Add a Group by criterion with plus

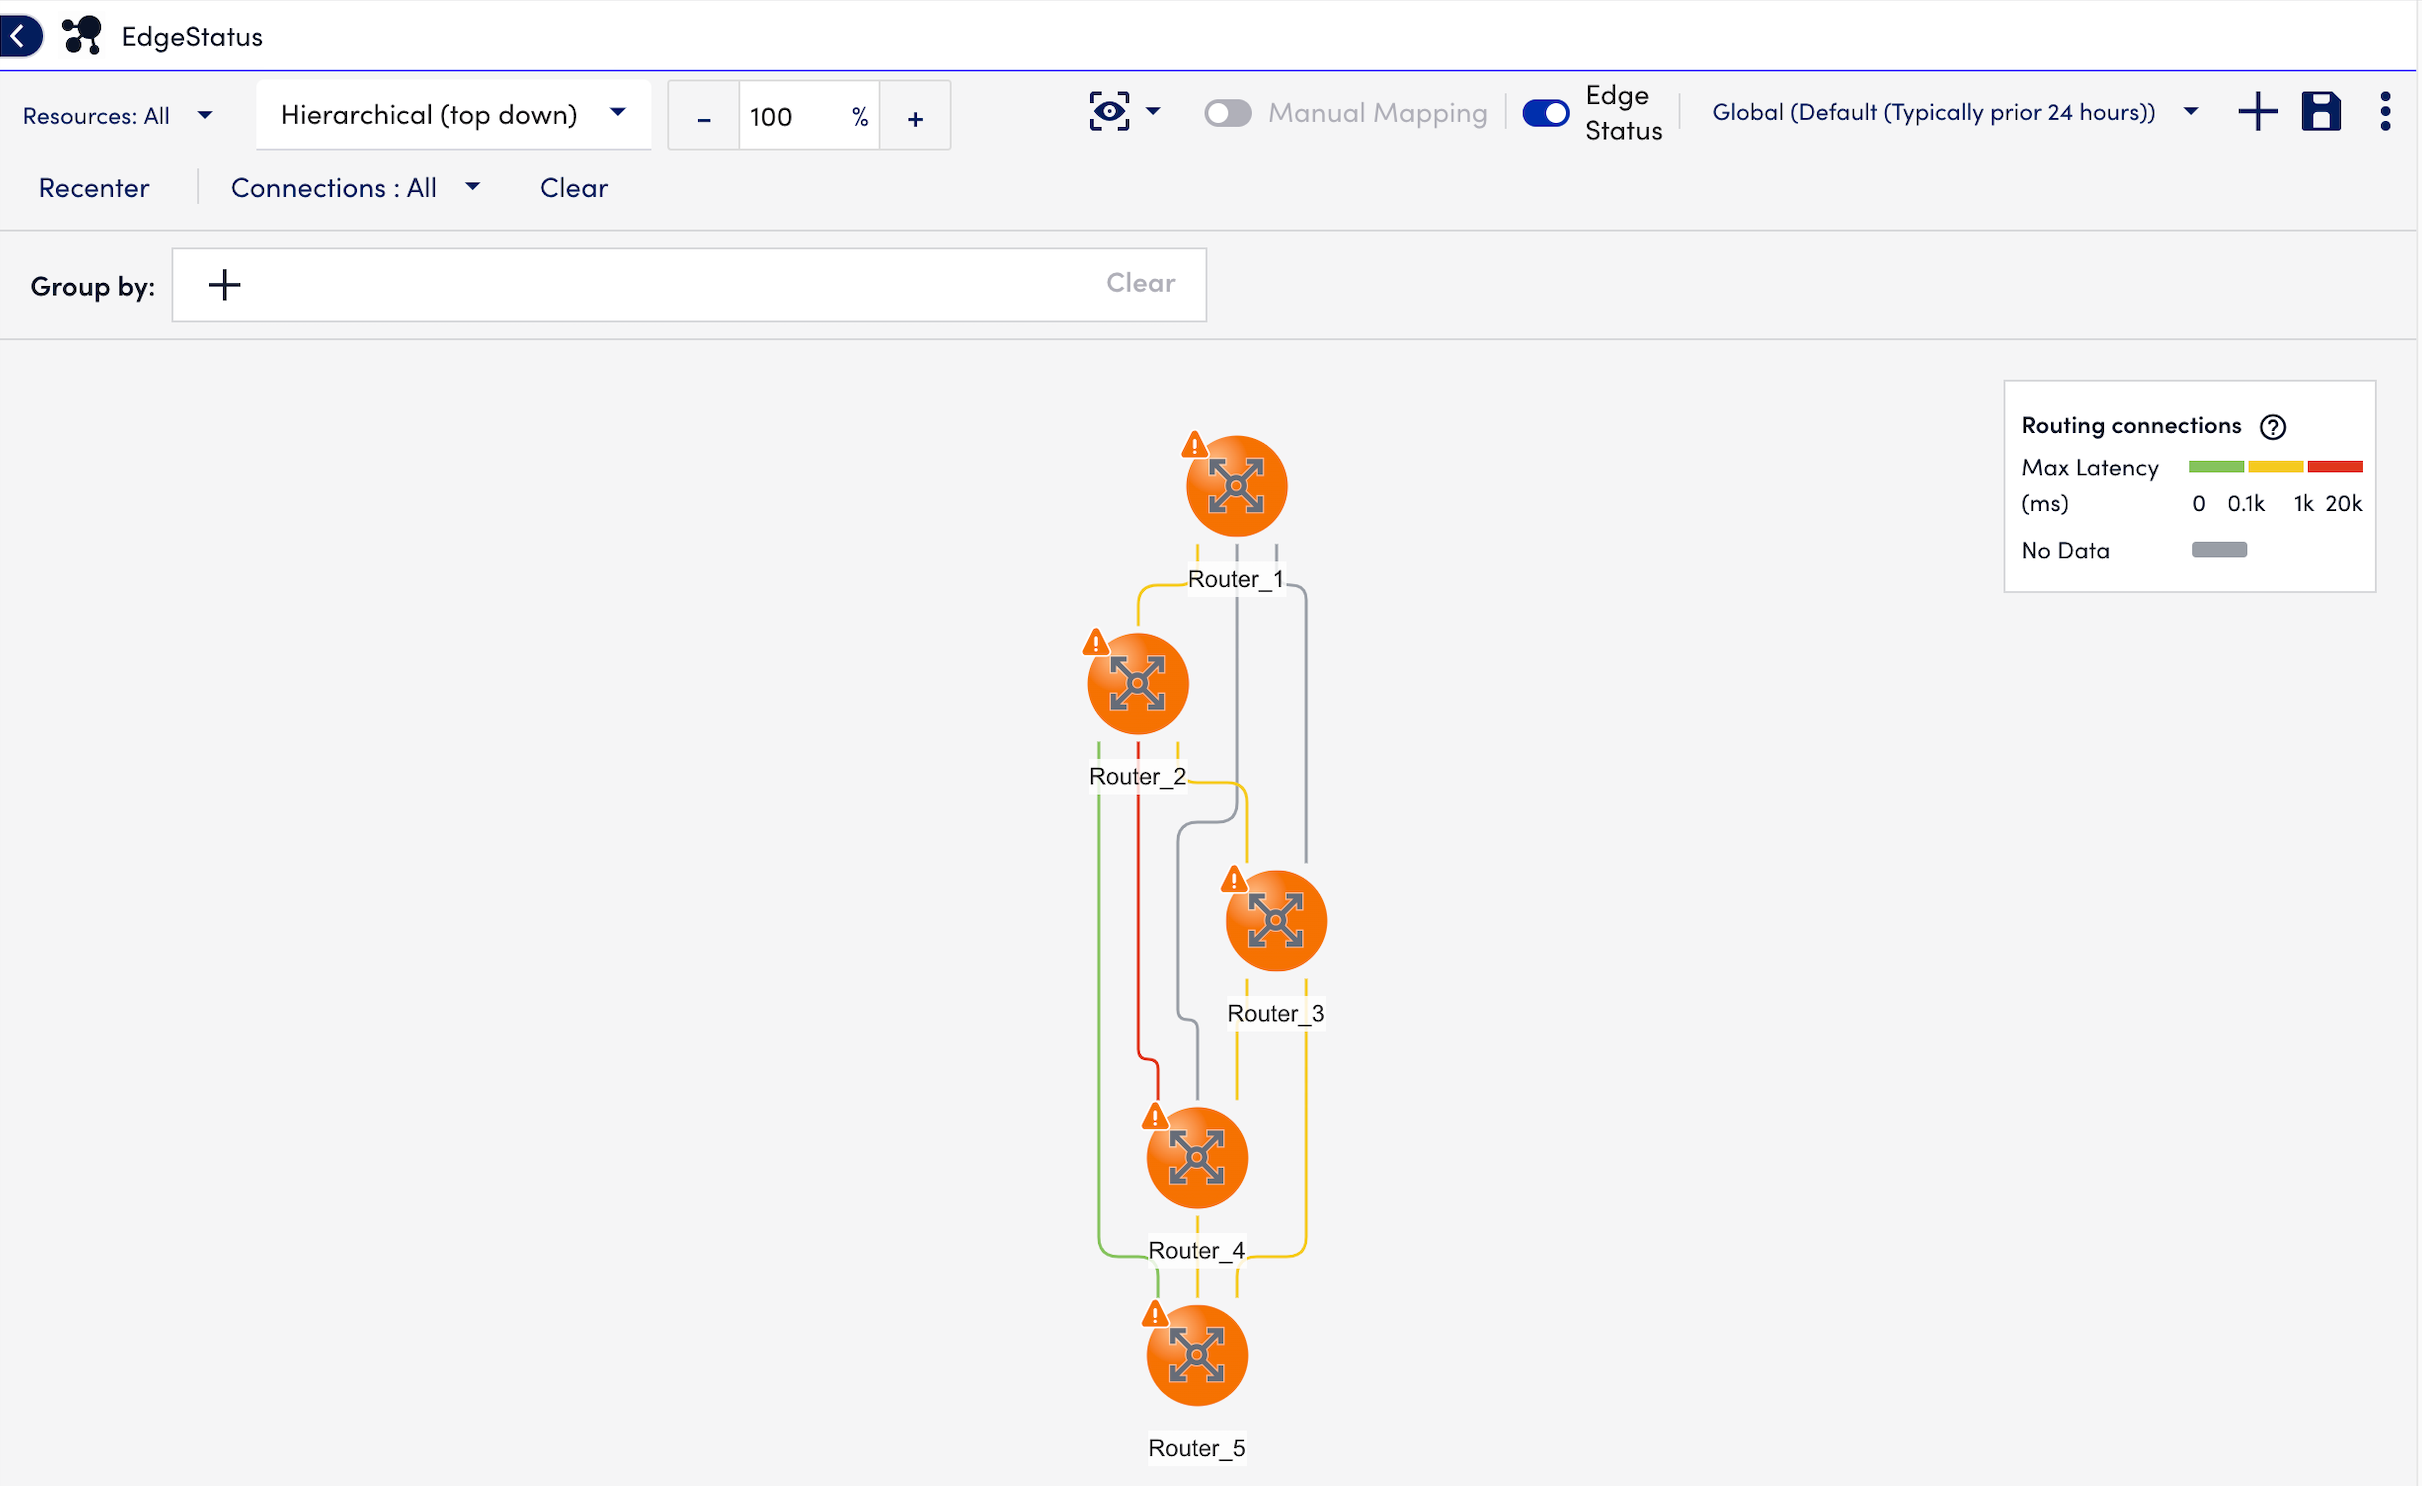[x=224, y=285]
